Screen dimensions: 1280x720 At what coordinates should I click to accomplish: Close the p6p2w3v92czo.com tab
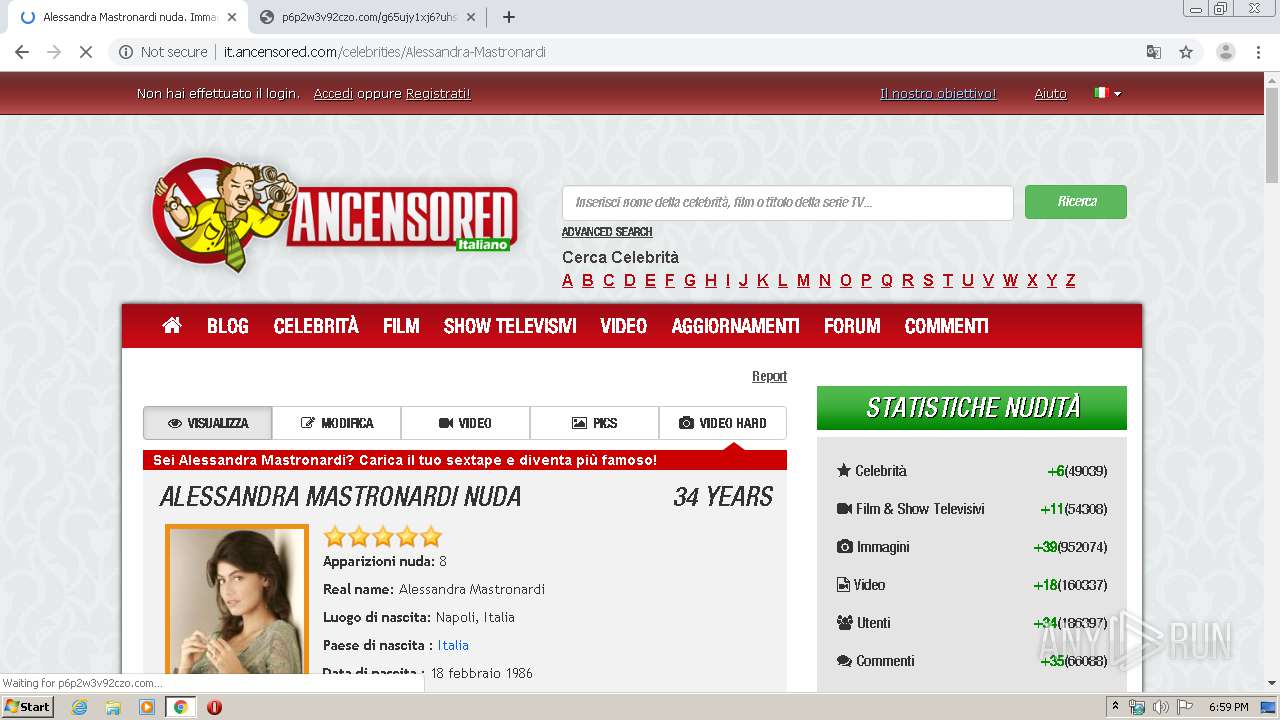tap(471, 17)
